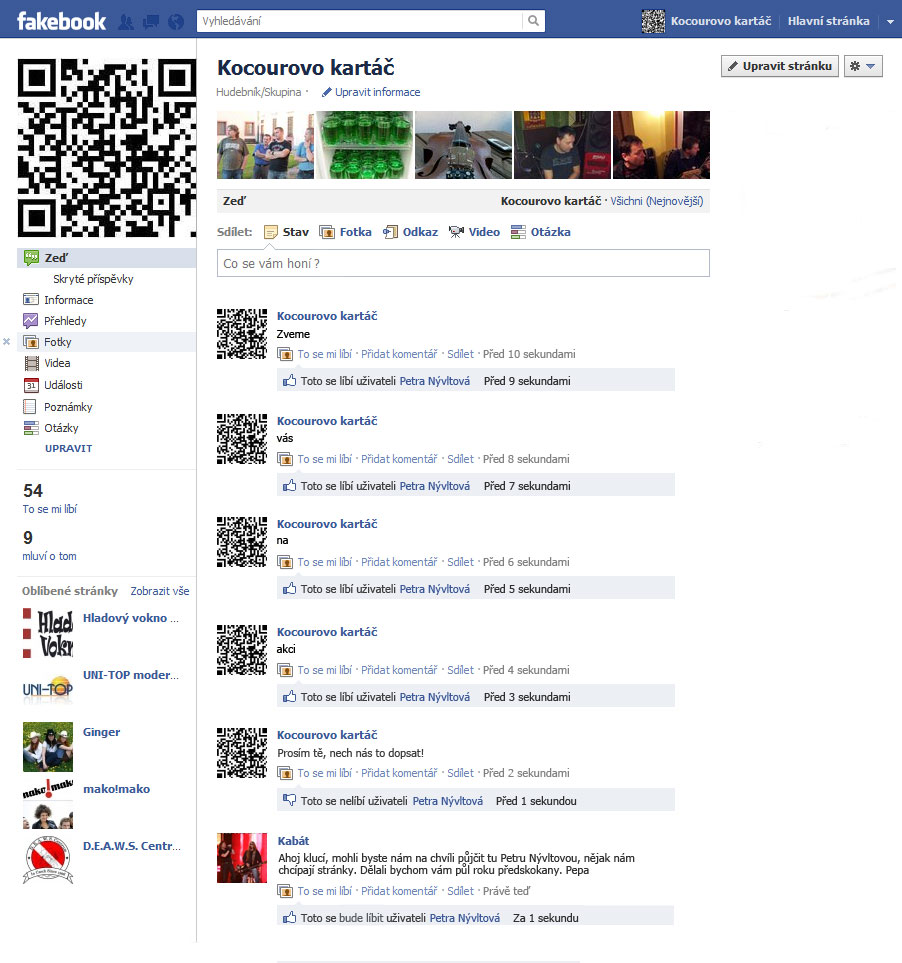Click the thumbs-down icon on 'nelíbí' row

tap(289, 800)
